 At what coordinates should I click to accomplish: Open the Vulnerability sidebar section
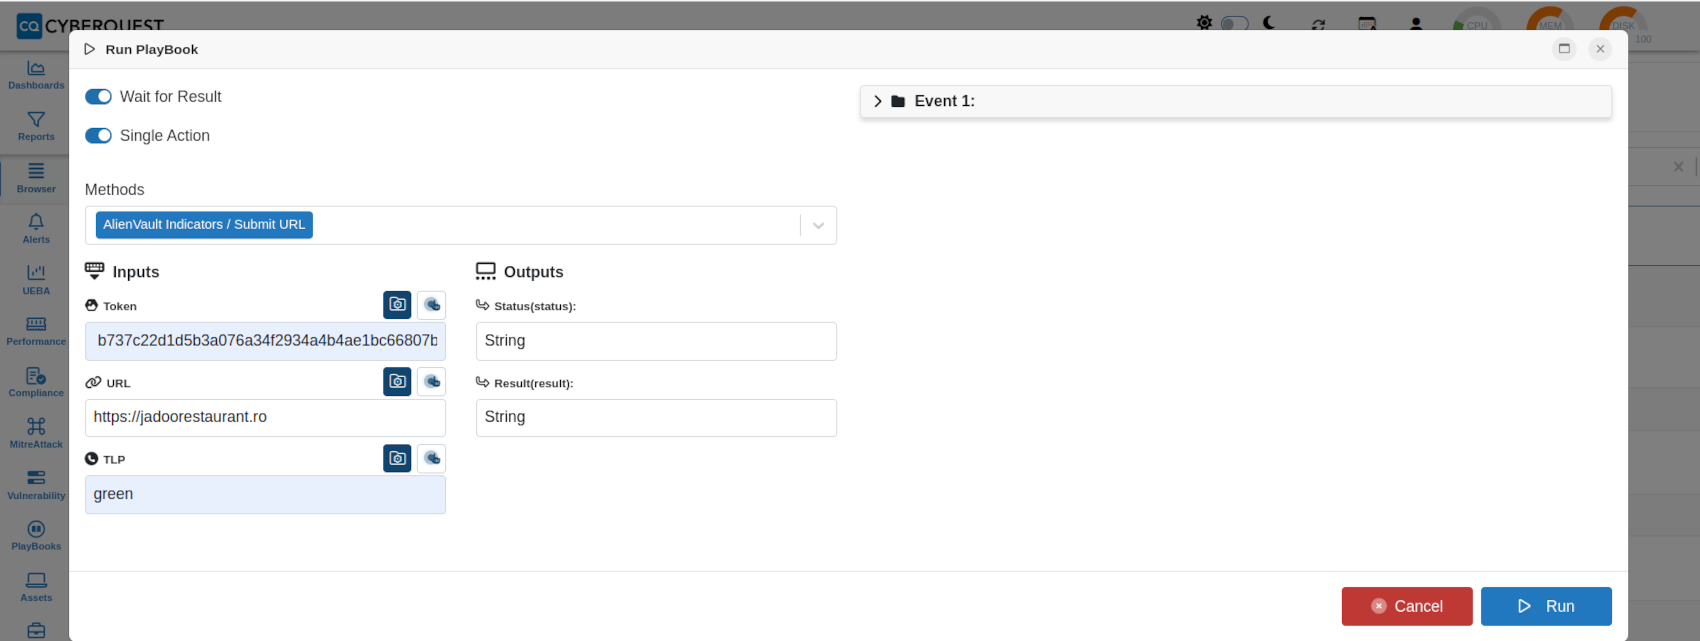click(x=36, y=486)
